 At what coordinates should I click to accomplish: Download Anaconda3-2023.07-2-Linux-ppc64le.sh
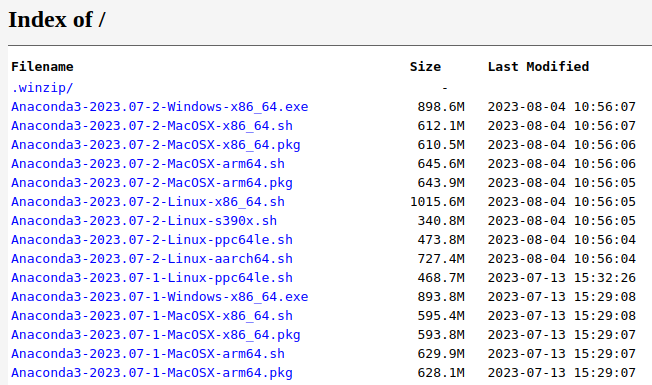pyautogui.click(x=152, y=240)
